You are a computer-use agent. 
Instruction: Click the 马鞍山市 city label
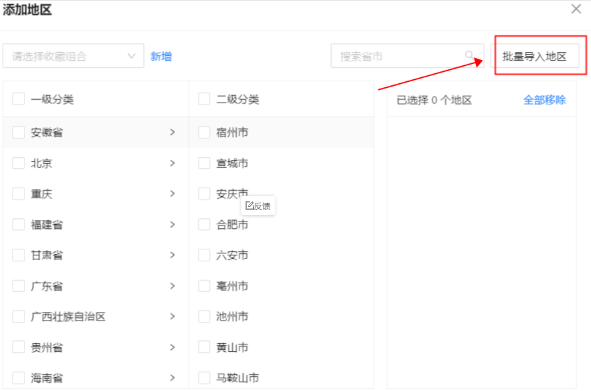(x=237, y=378)
